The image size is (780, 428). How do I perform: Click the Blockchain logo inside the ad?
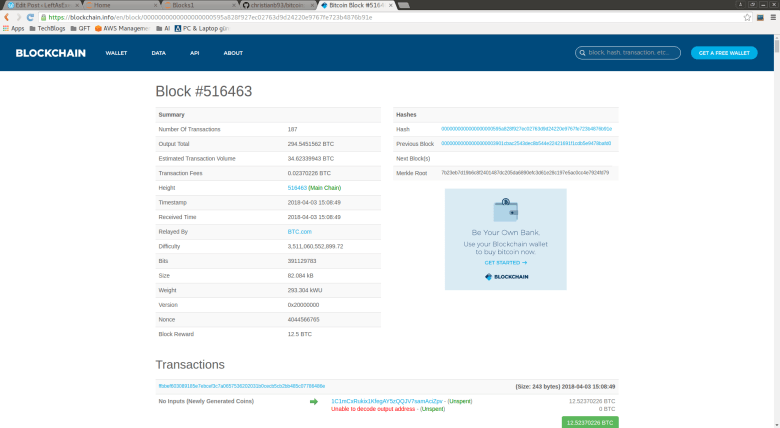[x=506, y=277]
